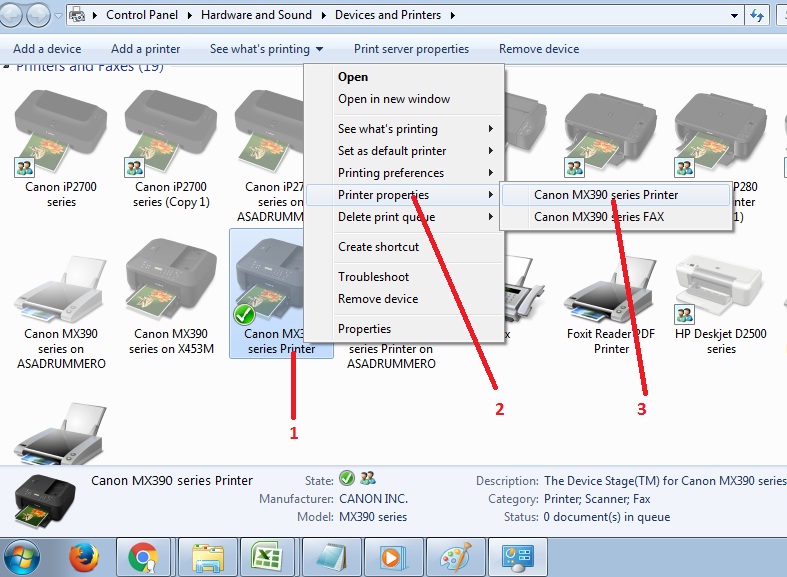
Task: Choose Open in new window
Action: tap(394, 99)
